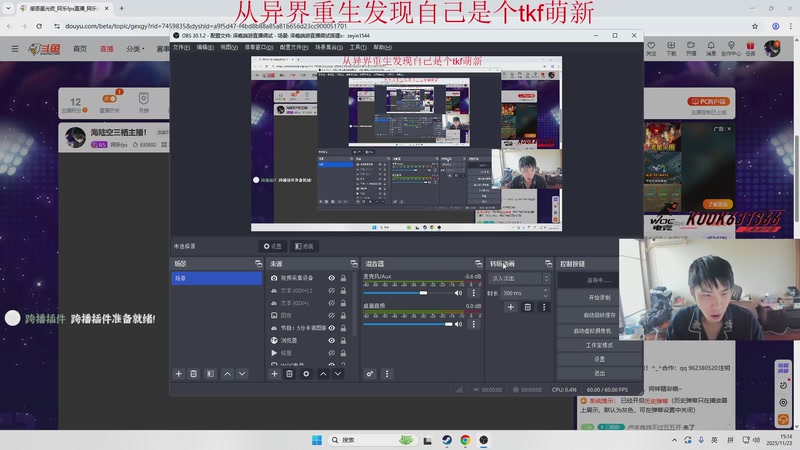The height and width of the screenshot is (450, 800).
Task: Click the 开始录制 start recording button
Action: coord(599,297)
